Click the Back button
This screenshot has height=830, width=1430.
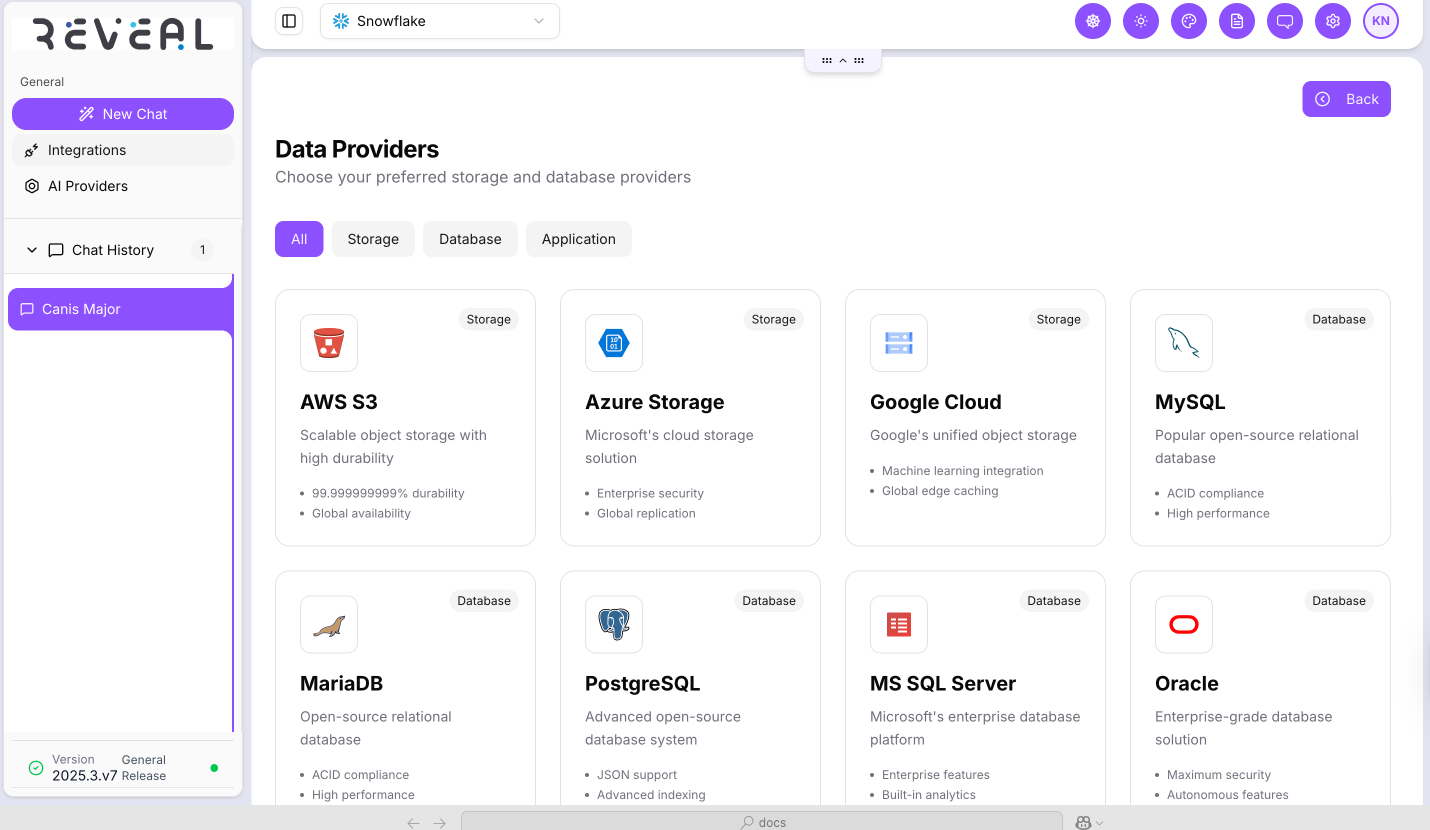(x=1346, y=99)
